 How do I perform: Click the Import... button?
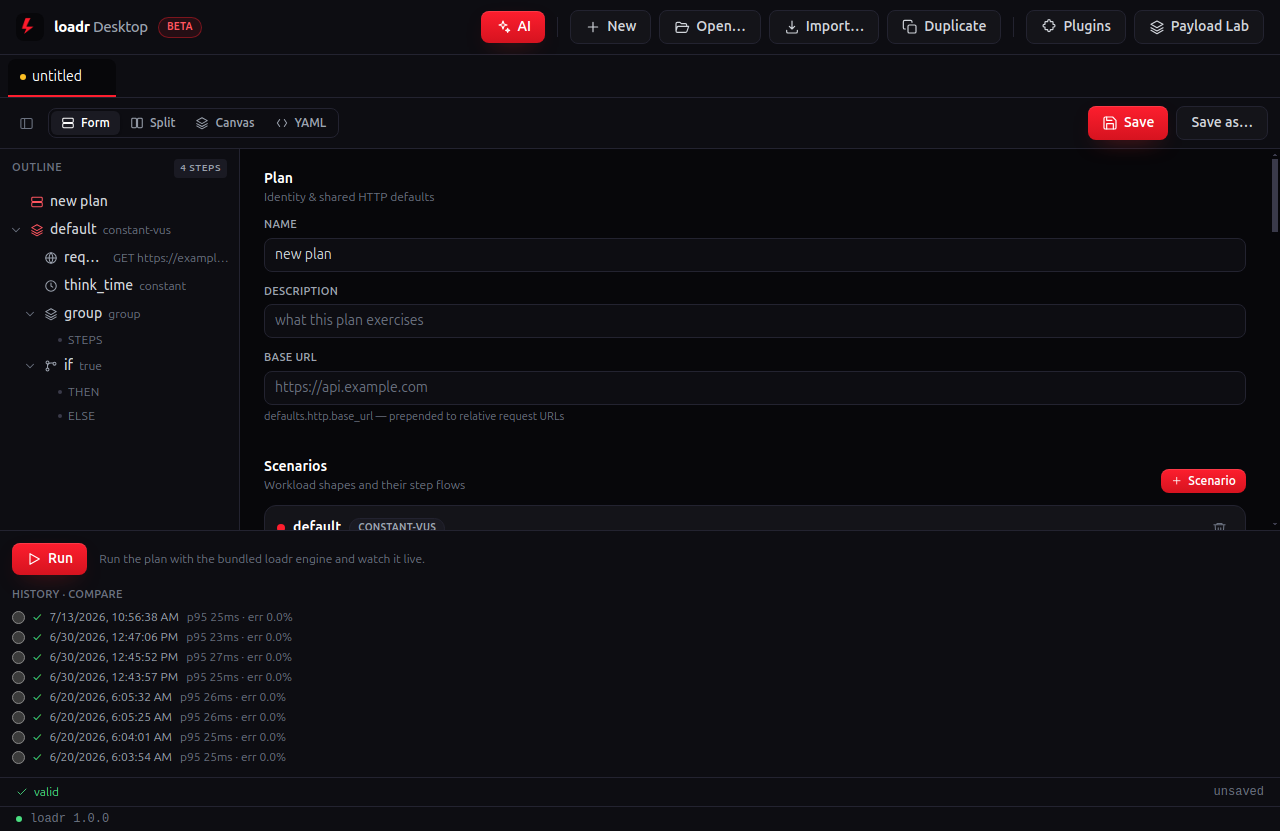pyautogui.click(x=824, y=27)
